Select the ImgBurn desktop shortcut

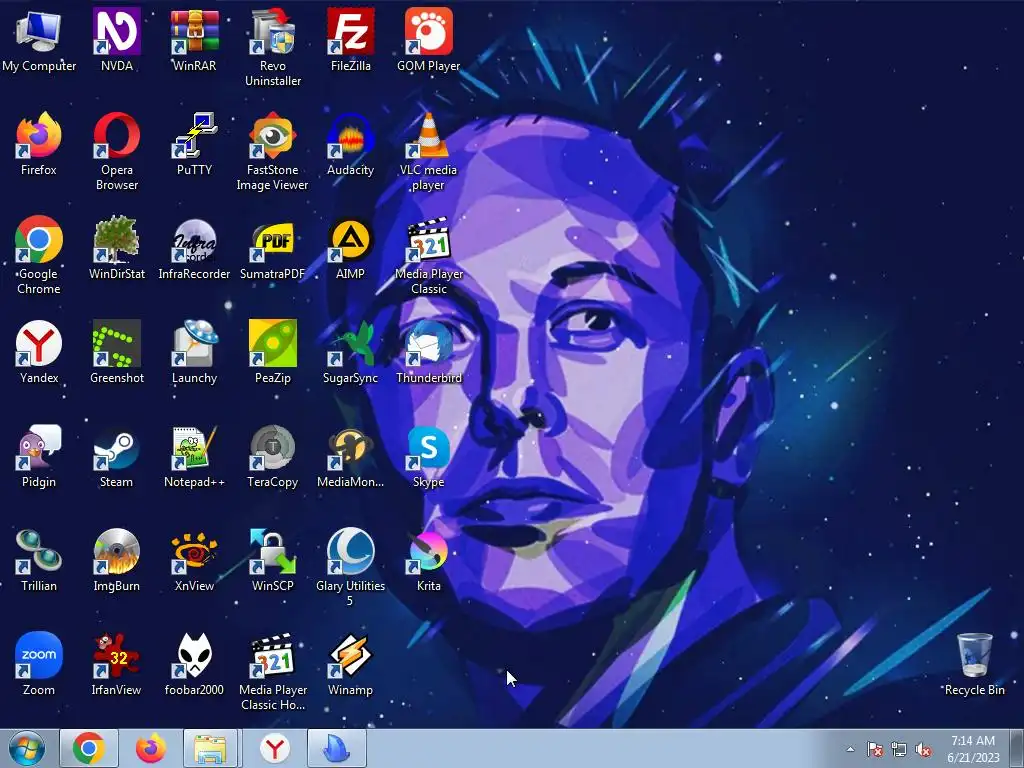point(116,560)
